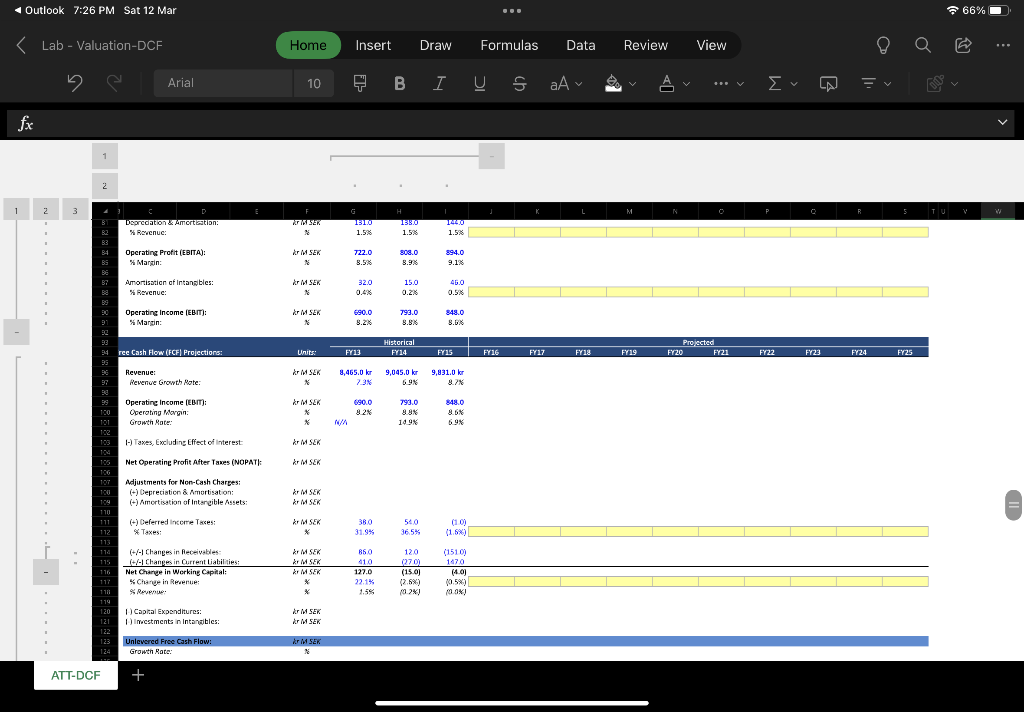Switch to the Insert tab
Image resolution: width=1024 pixels, height=712 pixels.
(x=373, y=45)
